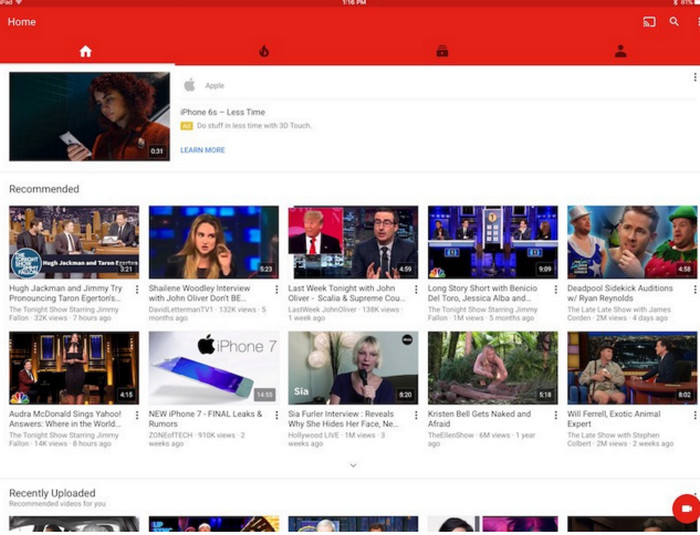This screenshot has width=700, height=535.
Task: Click the Home title in header
Action: [22, 22]
